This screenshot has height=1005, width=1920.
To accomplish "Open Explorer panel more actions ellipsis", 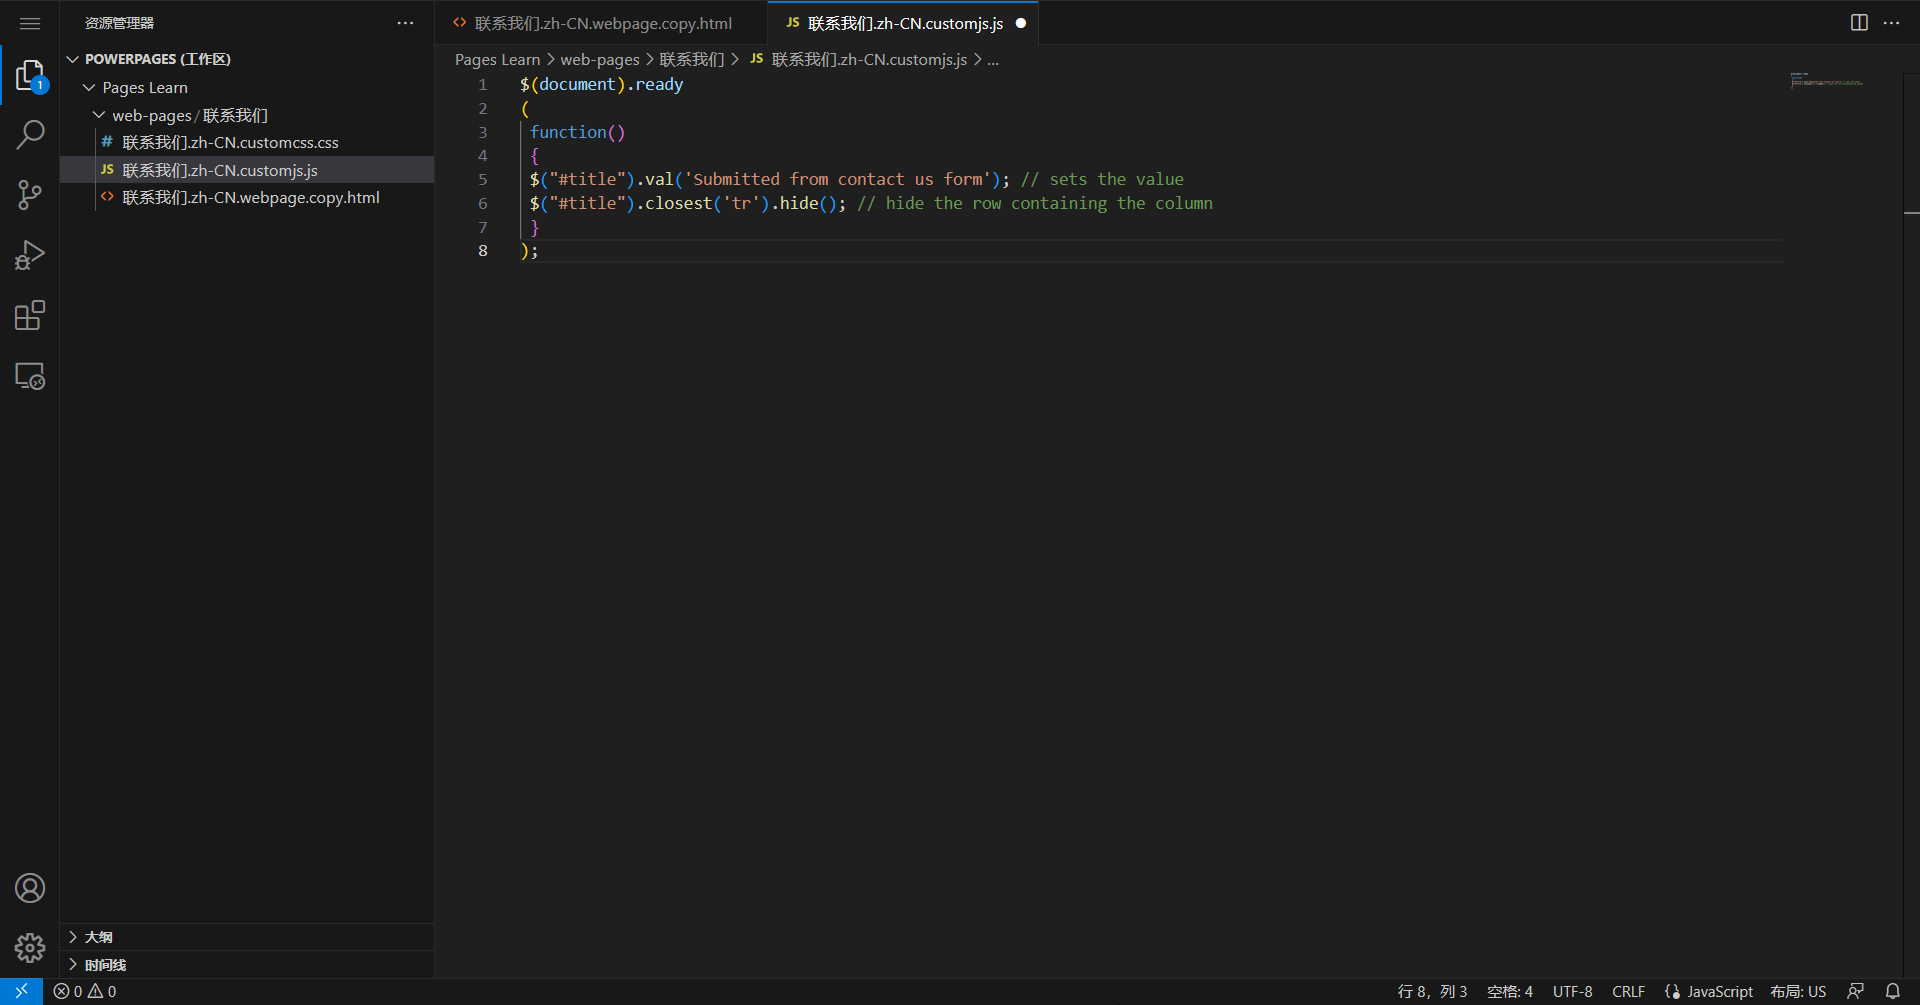I will coord(405,23).
